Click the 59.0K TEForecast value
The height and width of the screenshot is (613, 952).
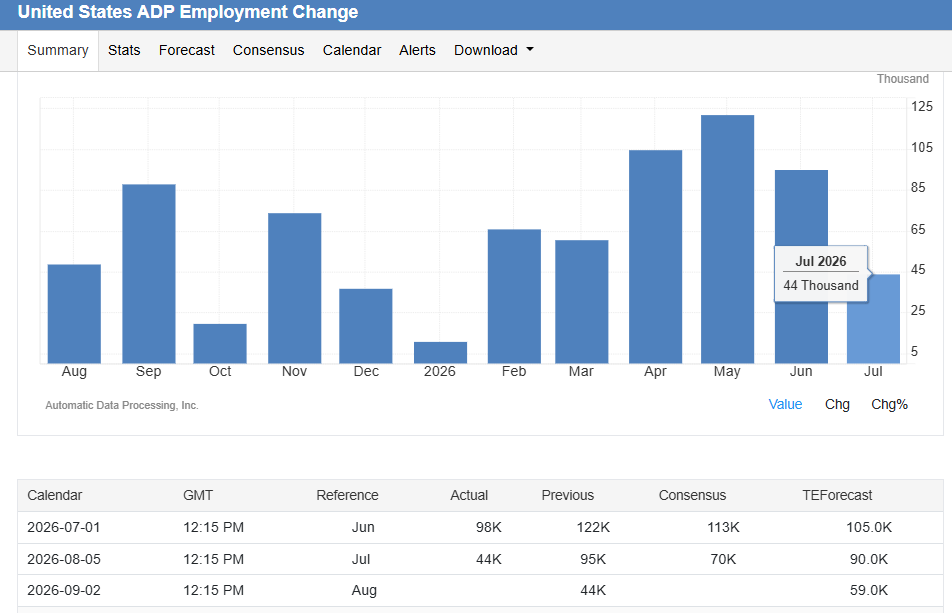[869, 591]
